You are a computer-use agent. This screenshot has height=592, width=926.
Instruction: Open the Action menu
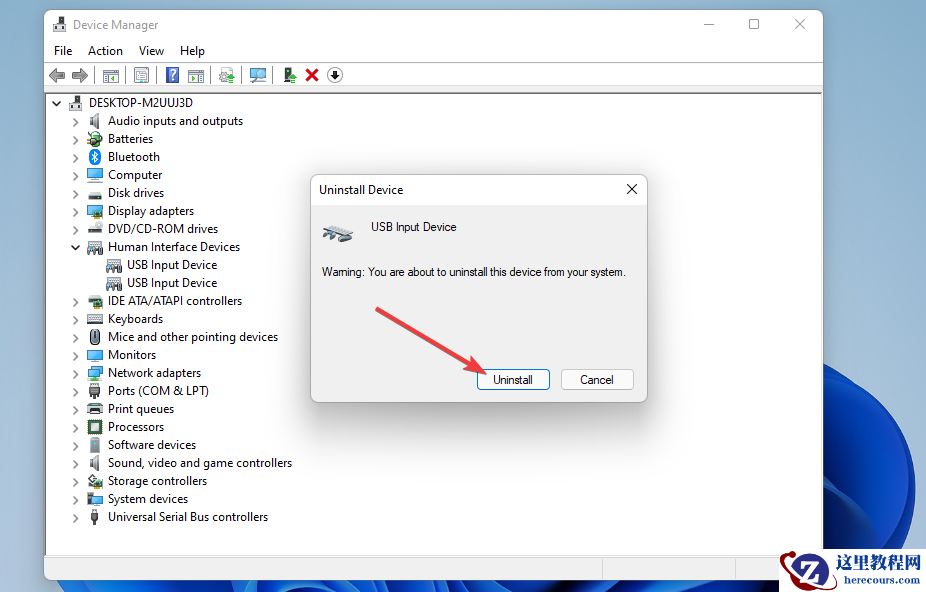point(105,50)
